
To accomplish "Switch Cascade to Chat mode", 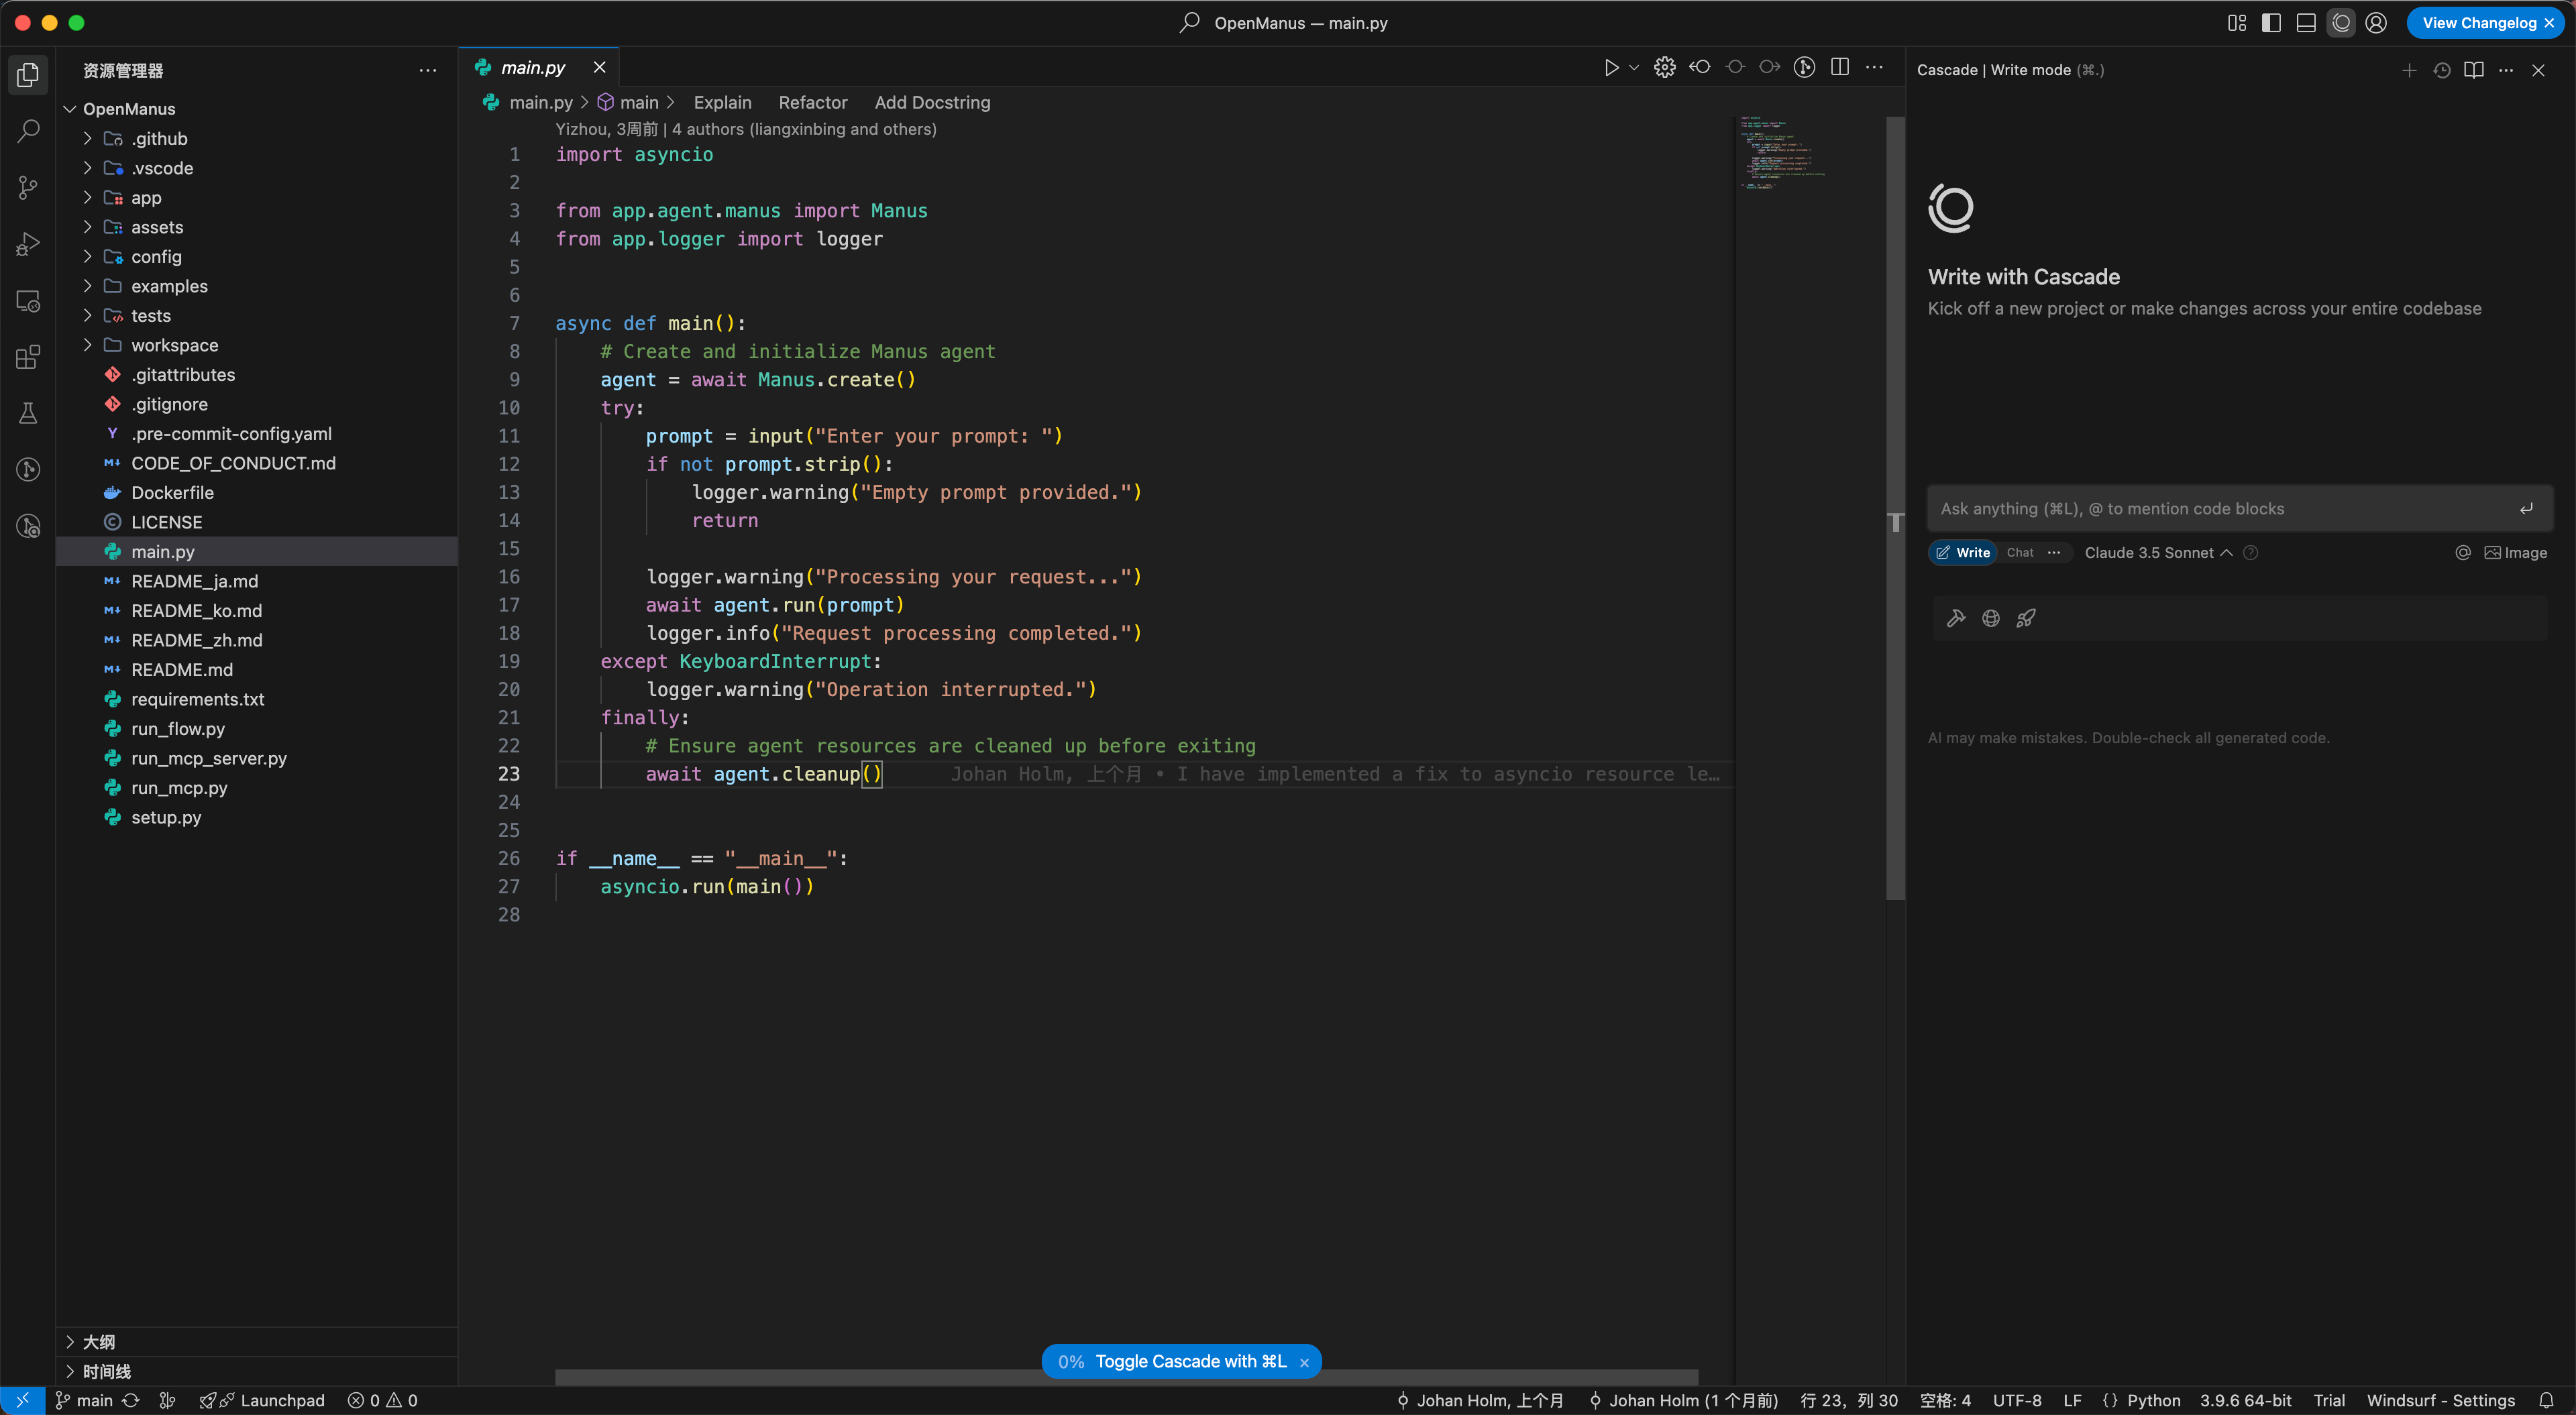I will tap(2019, 553).
